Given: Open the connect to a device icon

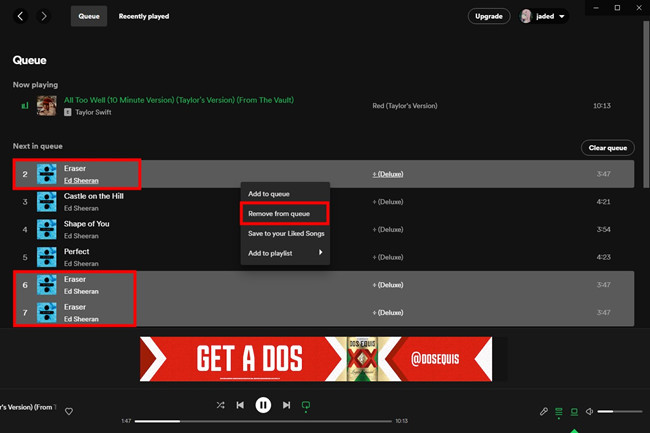Looking at the screenshot, I should click(574, 411).
